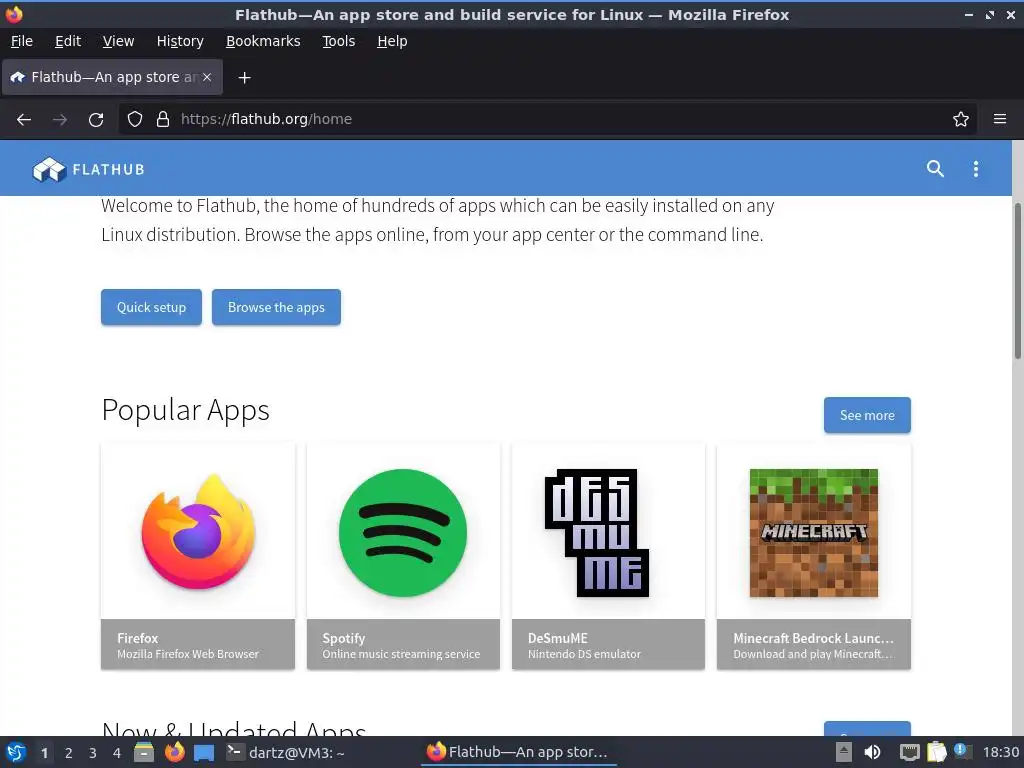Focus the flathub.org address bar
1024x768 pixels.
549,119
